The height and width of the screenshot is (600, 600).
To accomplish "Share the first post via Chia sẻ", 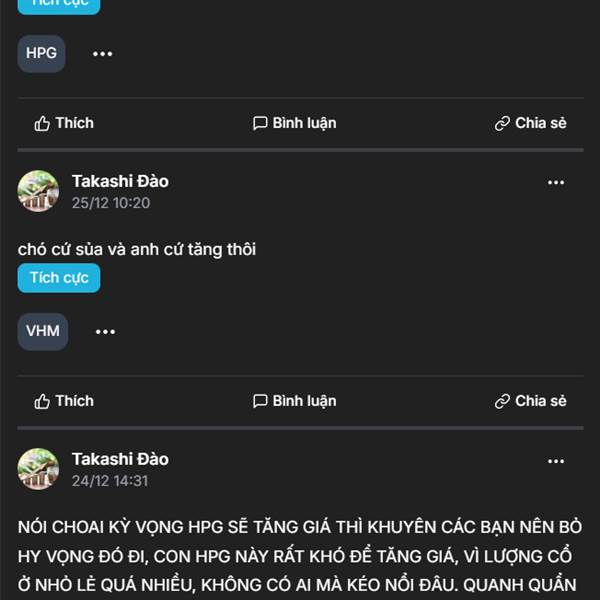I will (530, 123).
